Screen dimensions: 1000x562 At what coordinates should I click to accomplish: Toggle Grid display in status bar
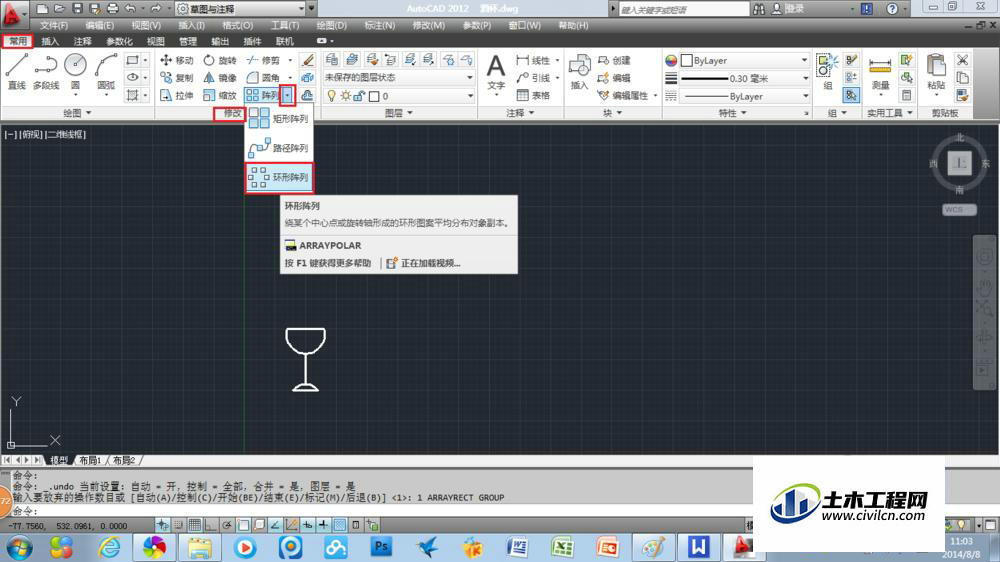pyautogui.click(x=195, y=525)
